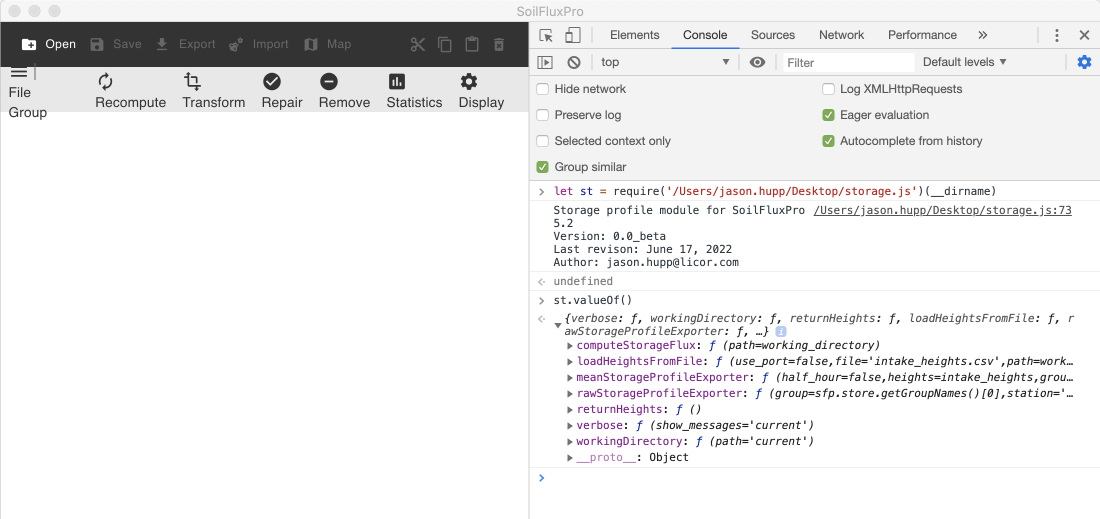Collapse the st.valueOf() object output
This screenshot has width=1100, height=519.
558,325
